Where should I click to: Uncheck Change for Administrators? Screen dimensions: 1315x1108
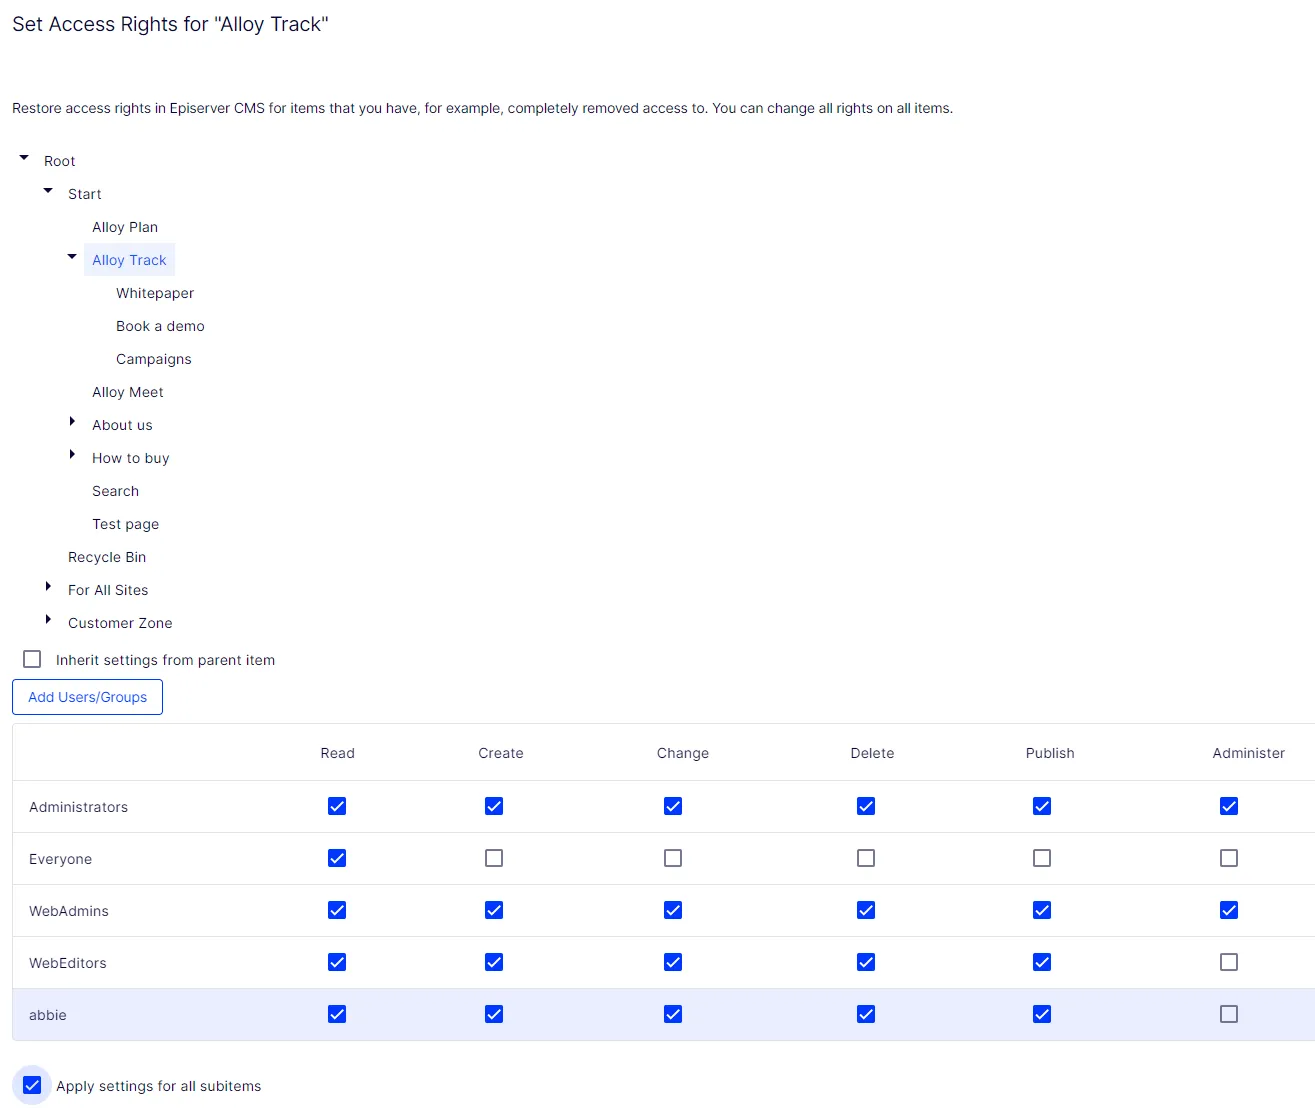[x=673, y=806]
